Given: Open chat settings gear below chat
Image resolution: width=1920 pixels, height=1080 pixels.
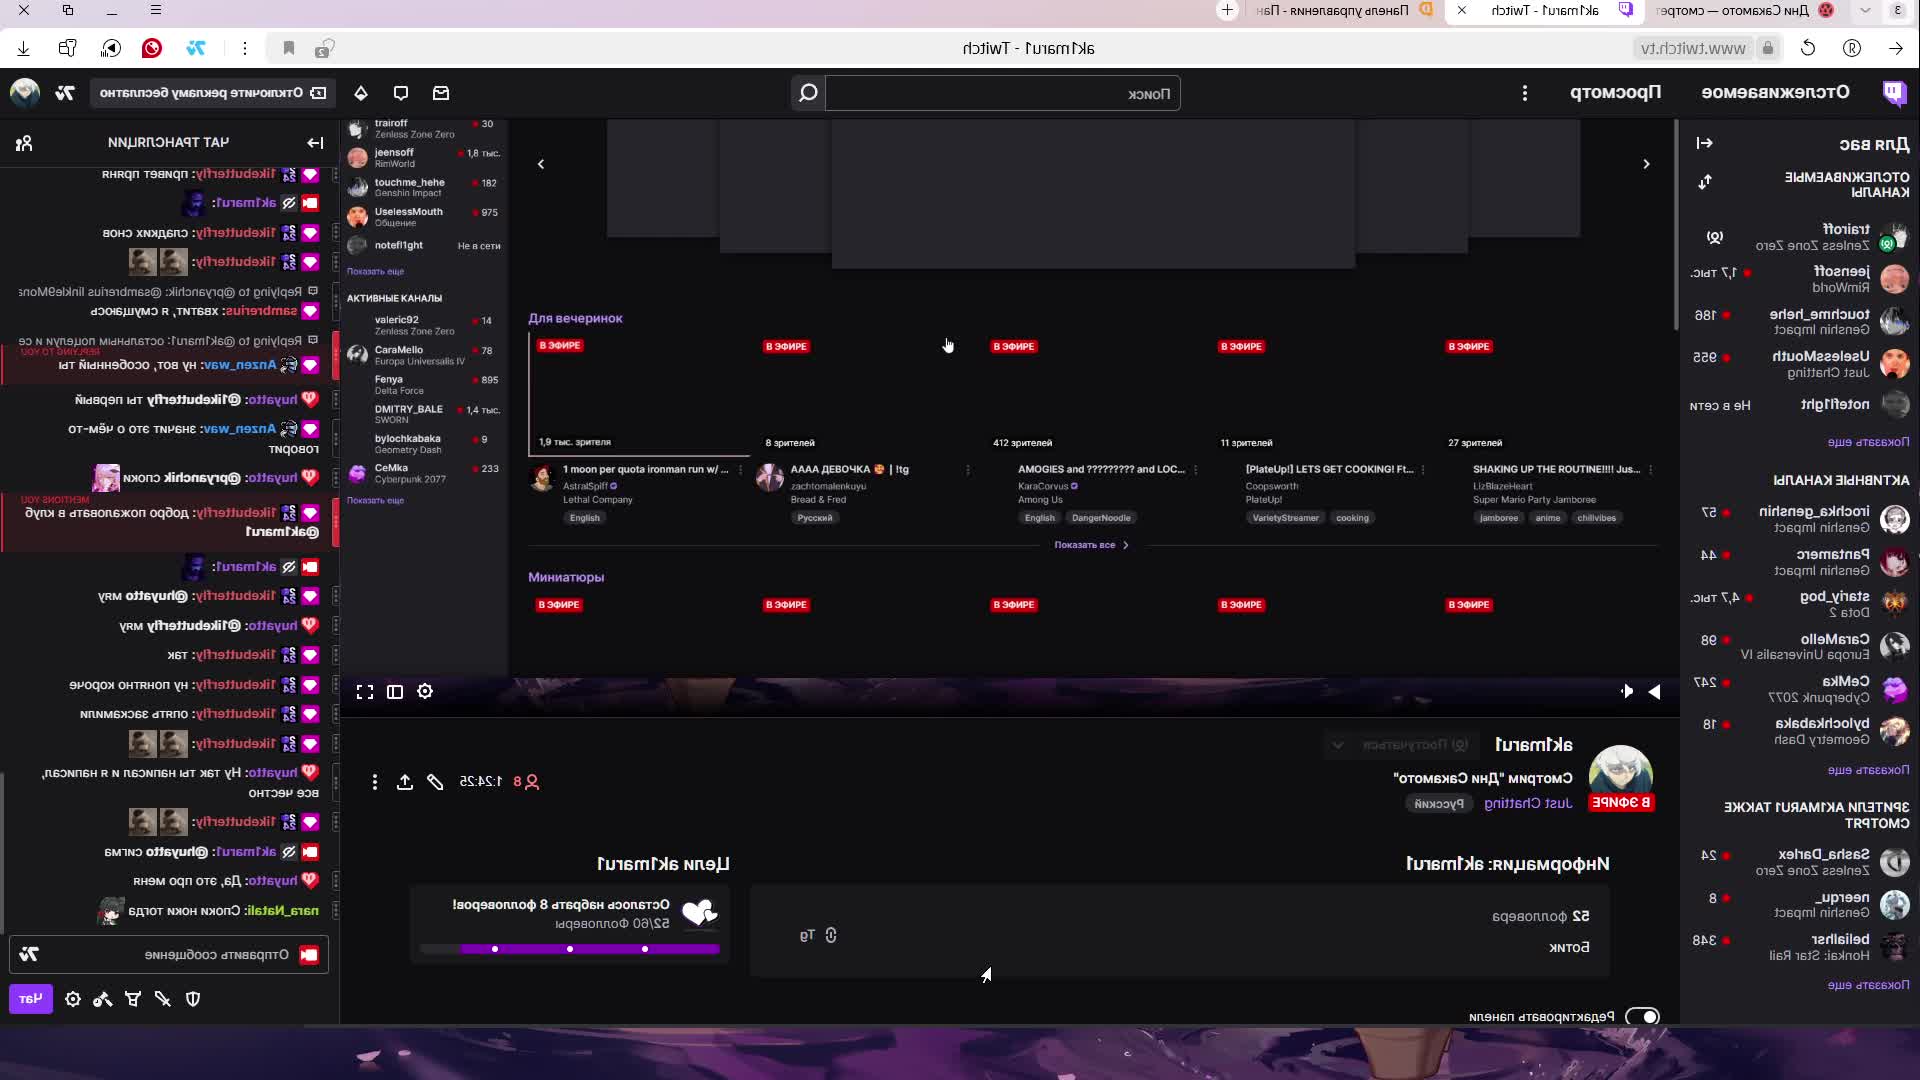Looking at the screenshot, I should 73,999.
